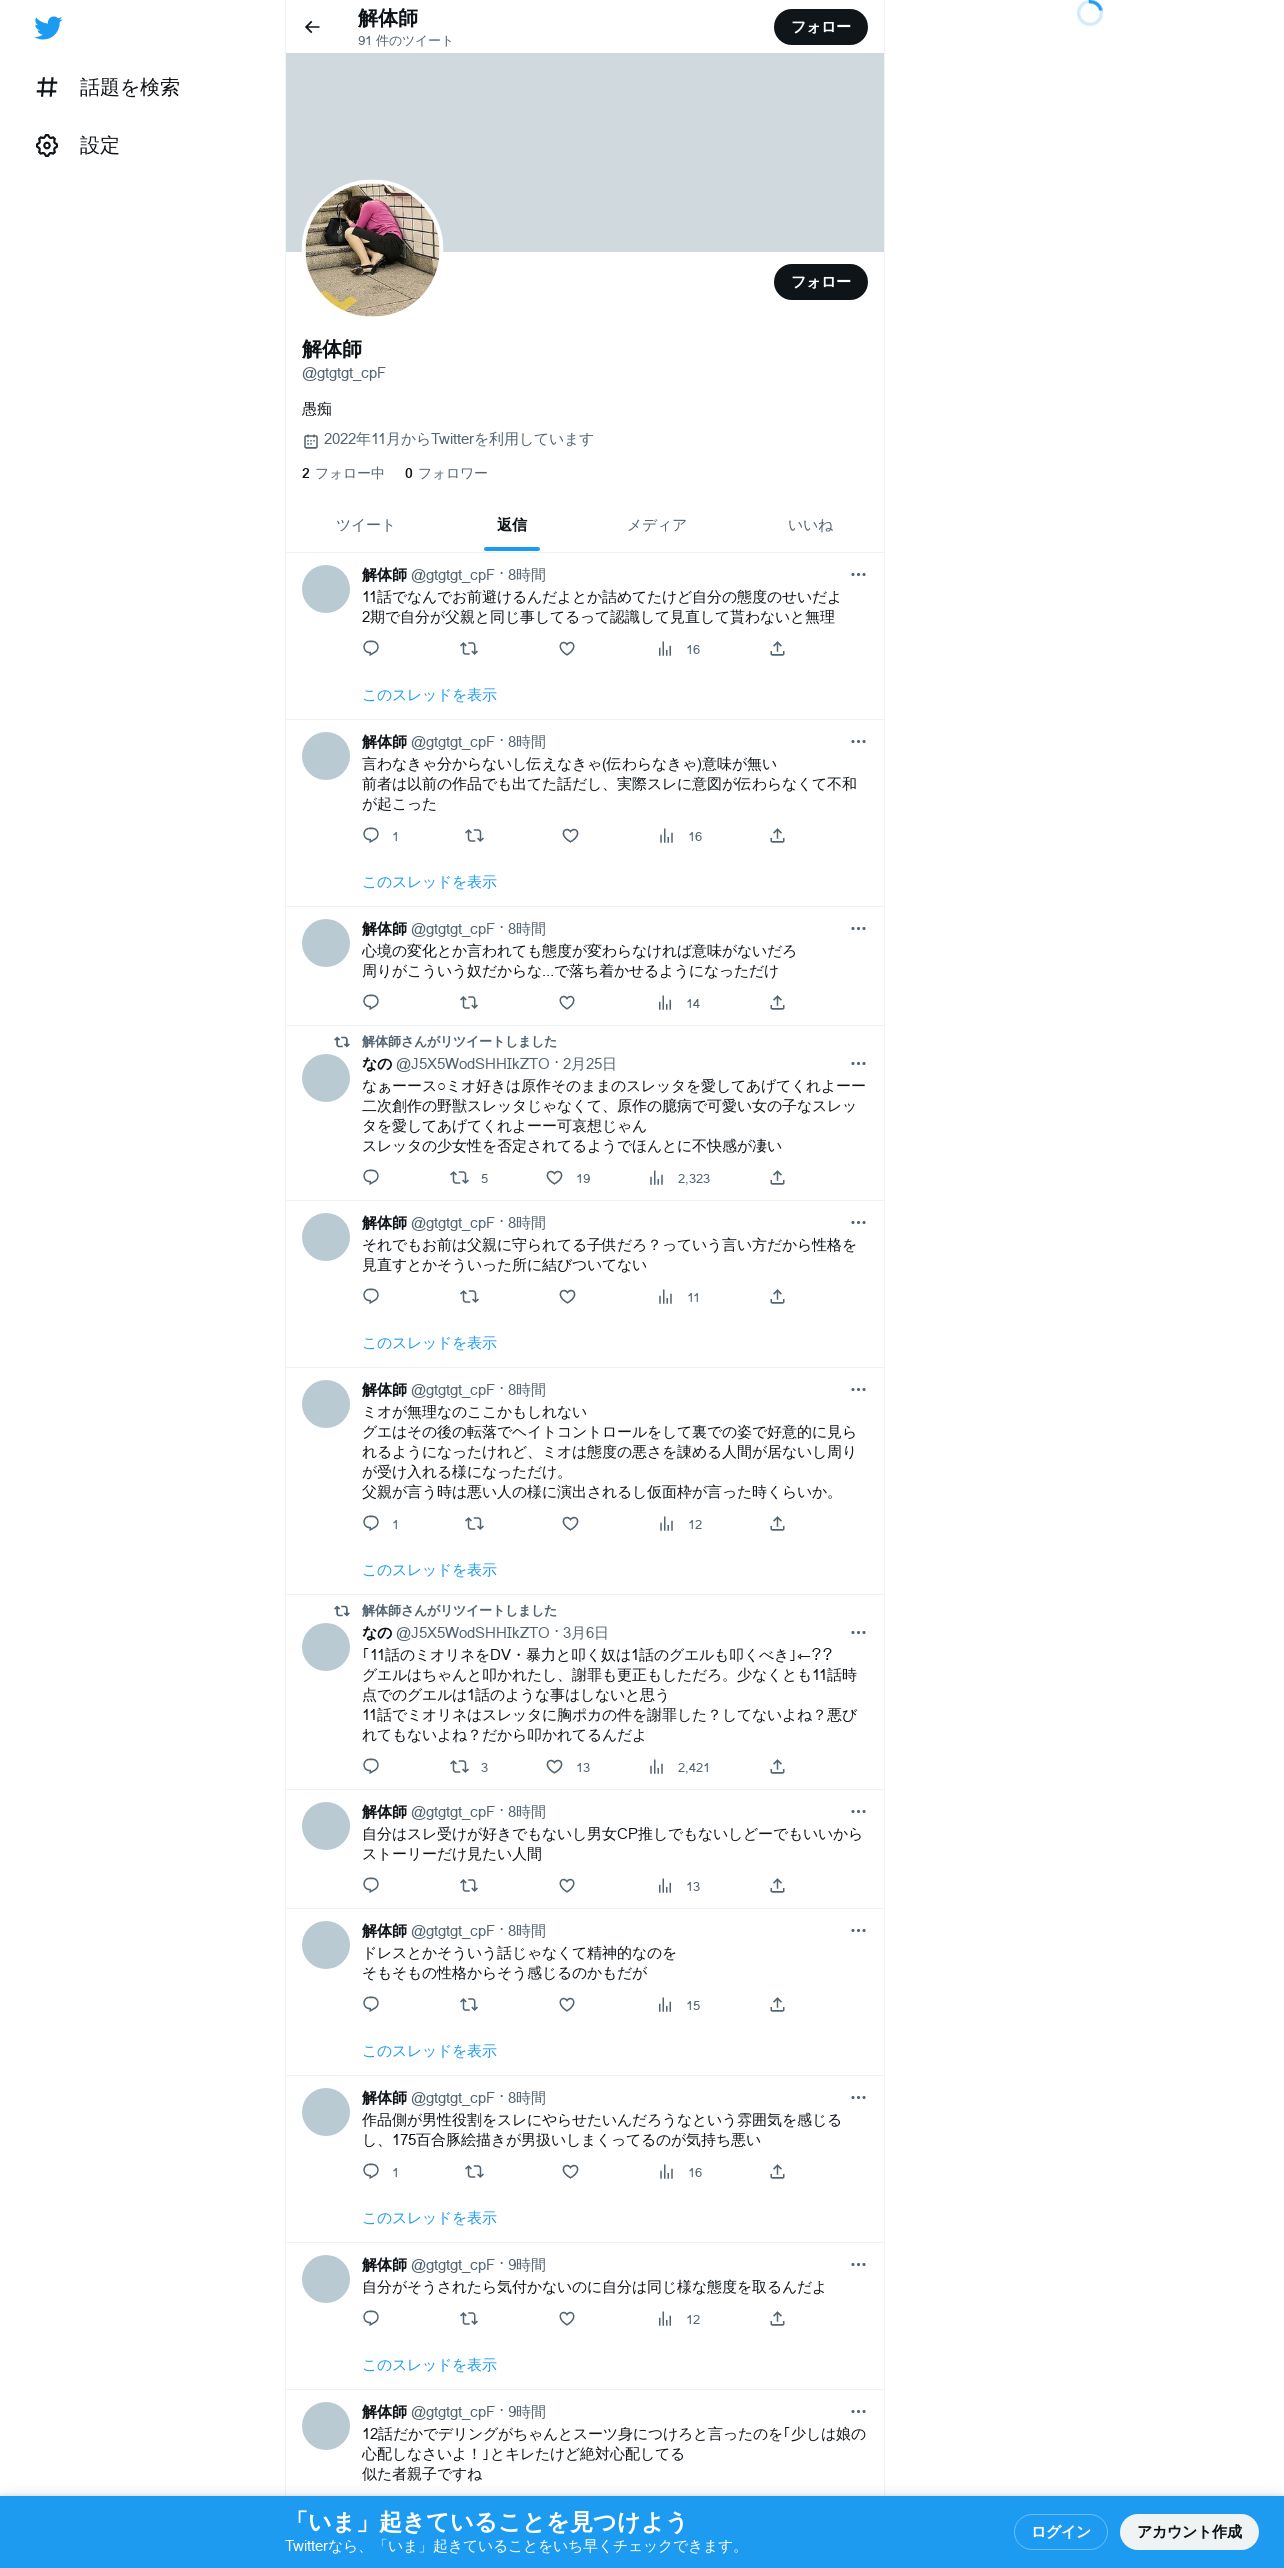Go back with the left arrow icon
Image resolution: width=1284 pixels, height=2568 pixels.
312,27
